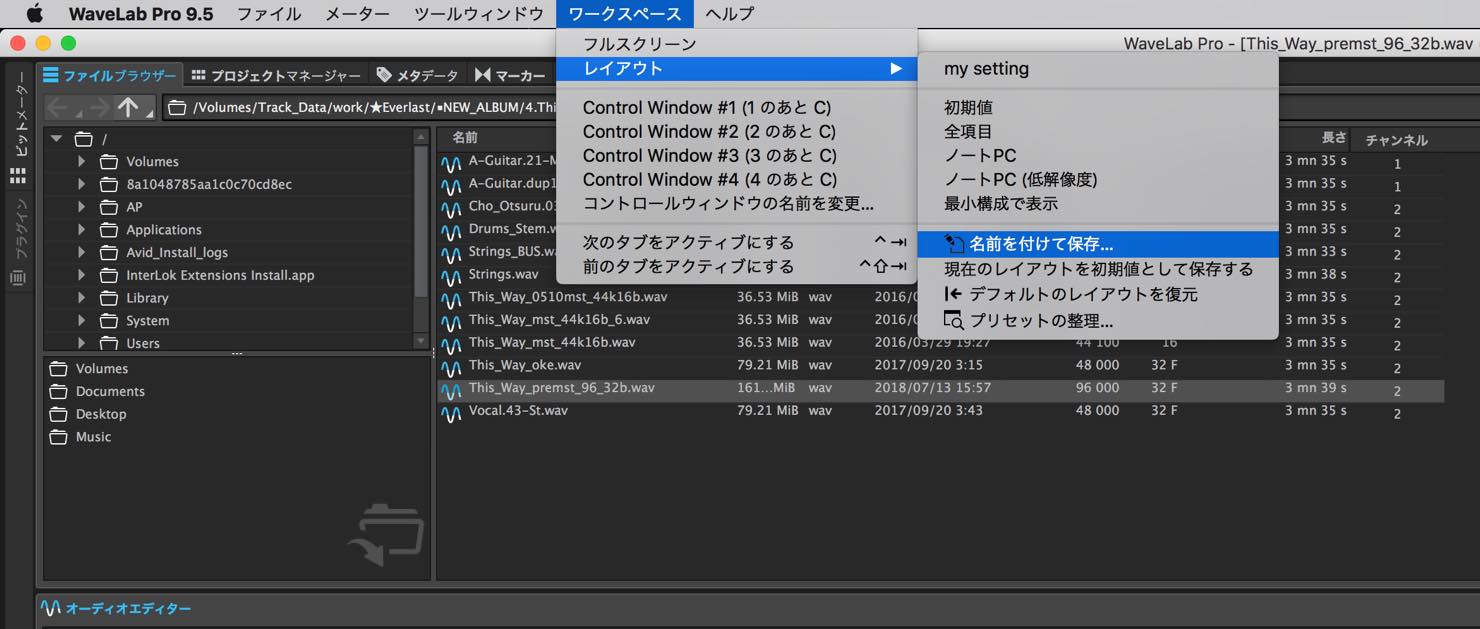Open the ヘルプ menu
Image resolution: width=1480 pixels, height=629 pixels.
point(729,14)
